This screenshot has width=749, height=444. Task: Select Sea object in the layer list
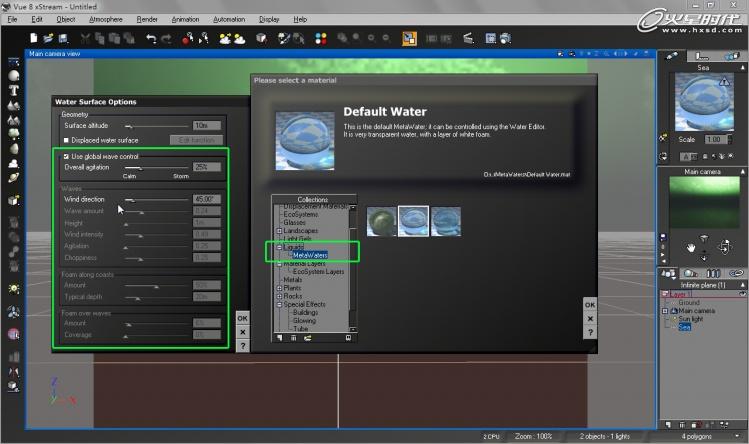pos(685,327)
